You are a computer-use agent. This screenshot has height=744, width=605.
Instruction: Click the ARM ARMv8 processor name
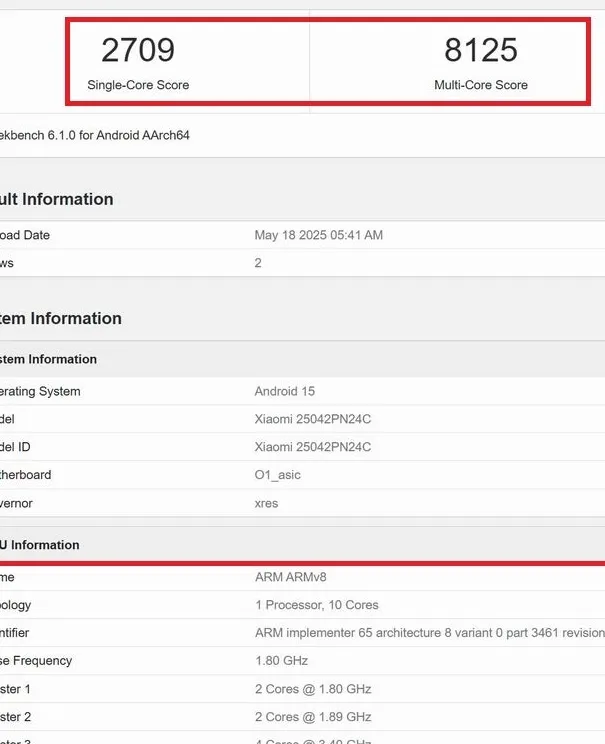pyautogui.click(x=289, y=577)
